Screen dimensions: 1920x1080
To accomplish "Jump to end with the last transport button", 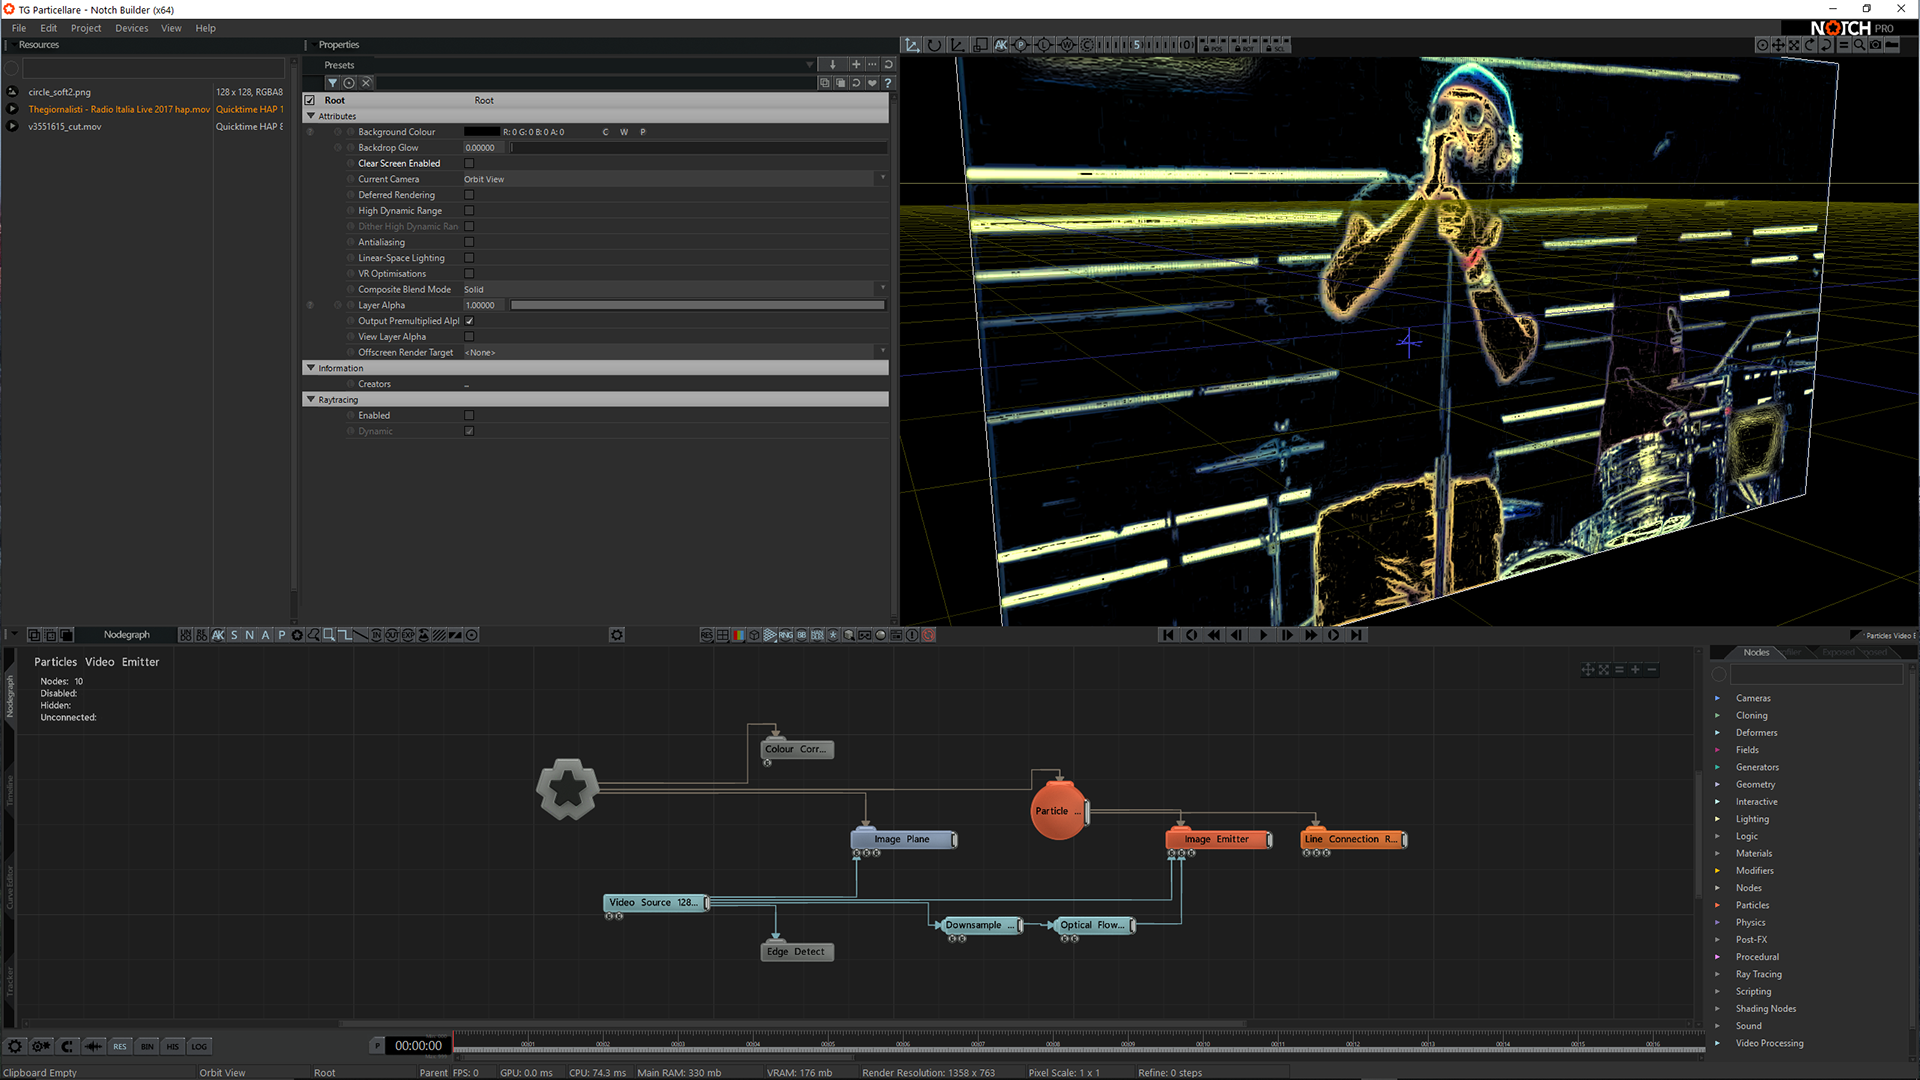I will (x=1356, y=635).
